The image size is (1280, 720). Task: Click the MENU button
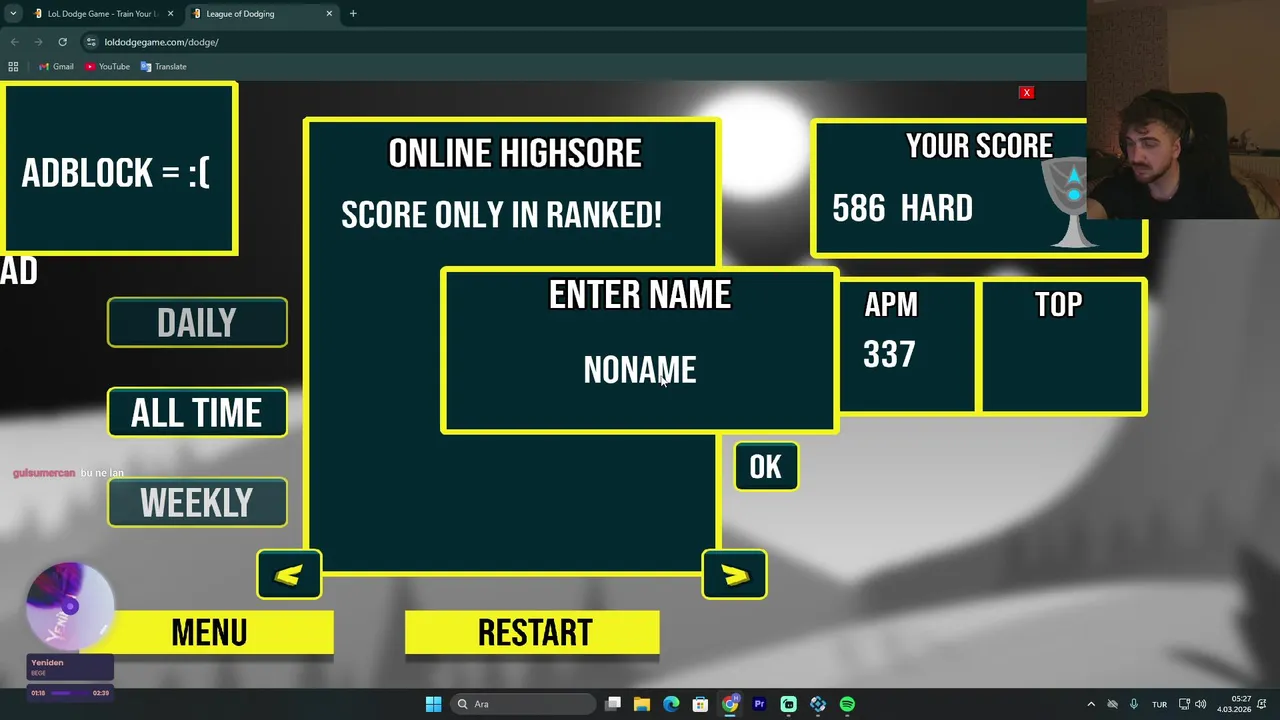[209, 633]
